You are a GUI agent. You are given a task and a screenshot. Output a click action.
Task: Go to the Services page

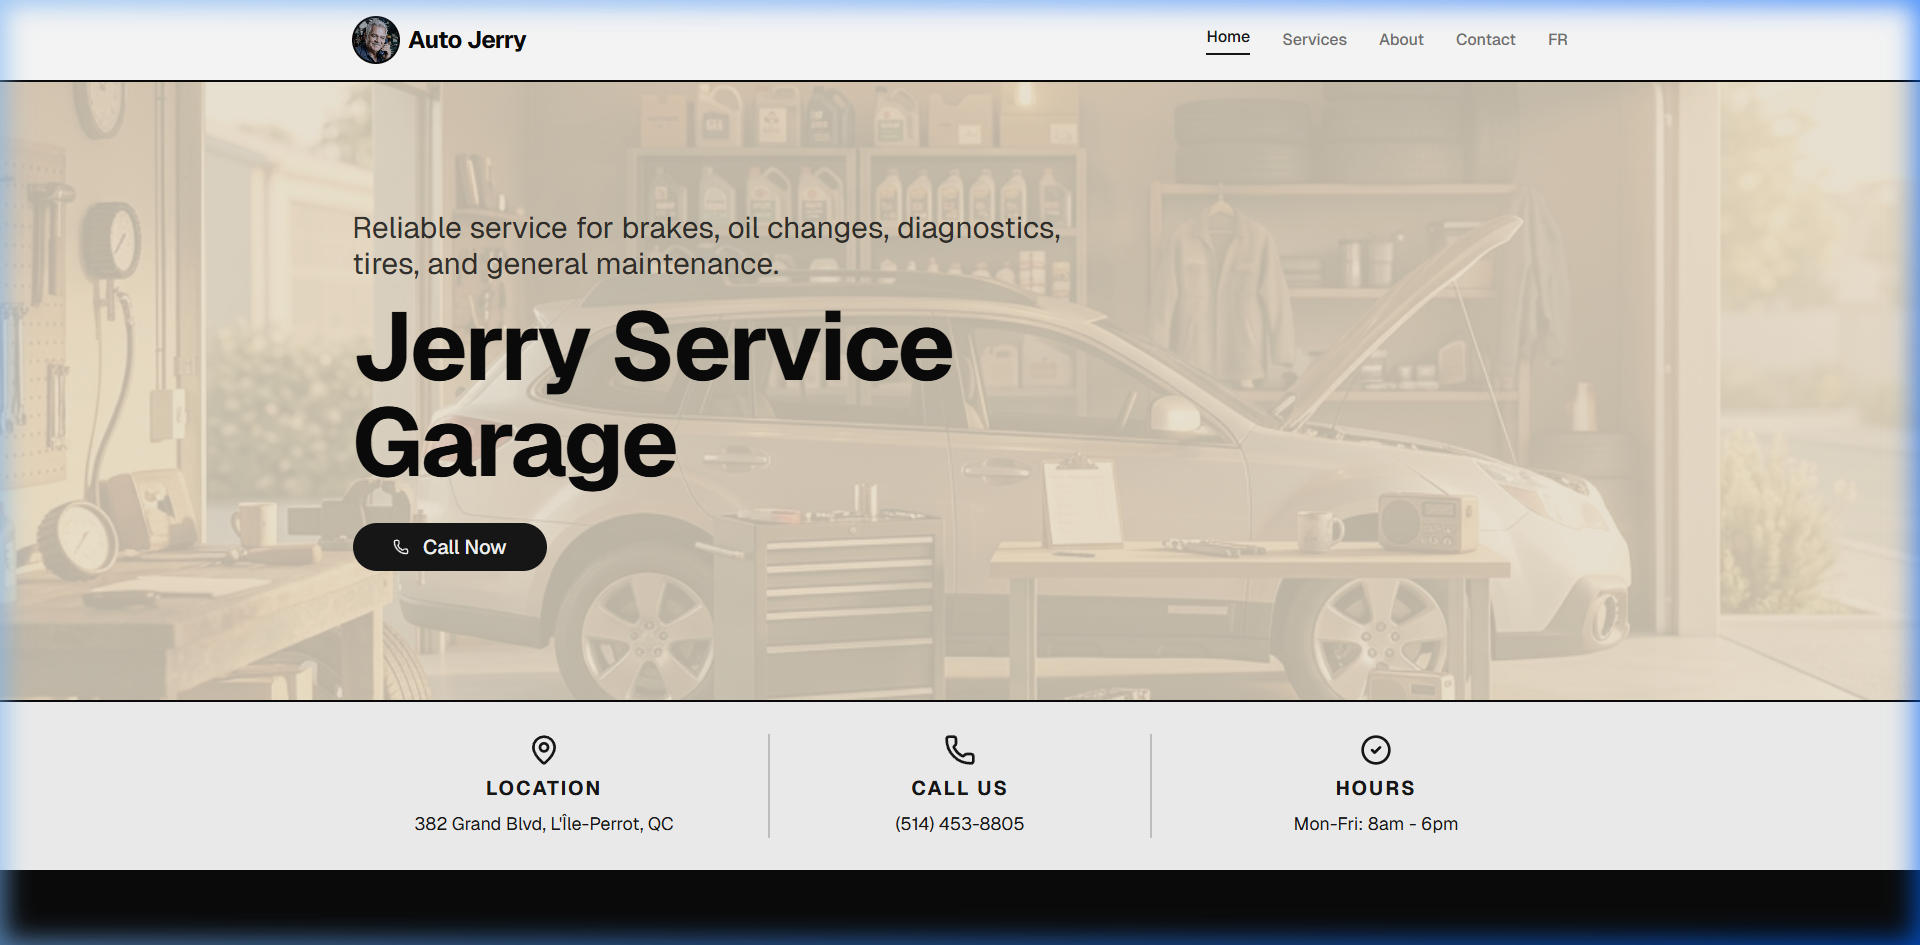pos(1314,40)
